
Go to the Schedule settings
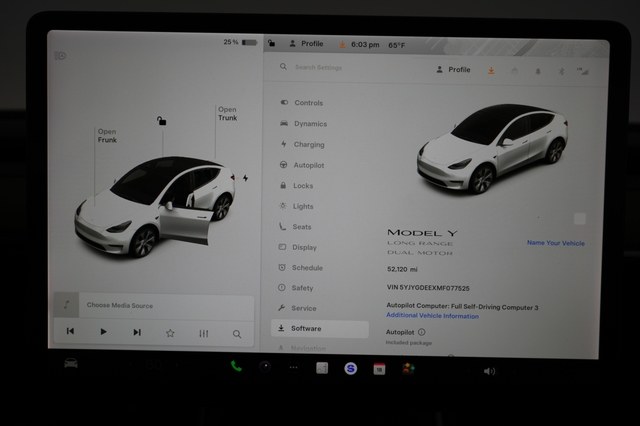coord(300,268)
